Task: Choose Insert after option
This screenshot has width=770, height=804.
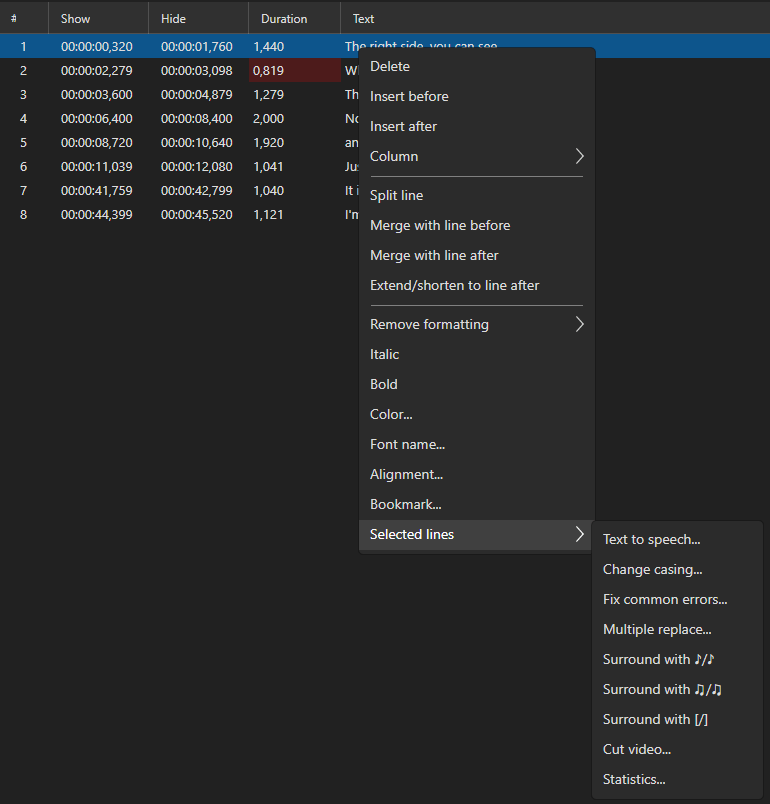Action: pyautogui.click(x=403, y=127)
